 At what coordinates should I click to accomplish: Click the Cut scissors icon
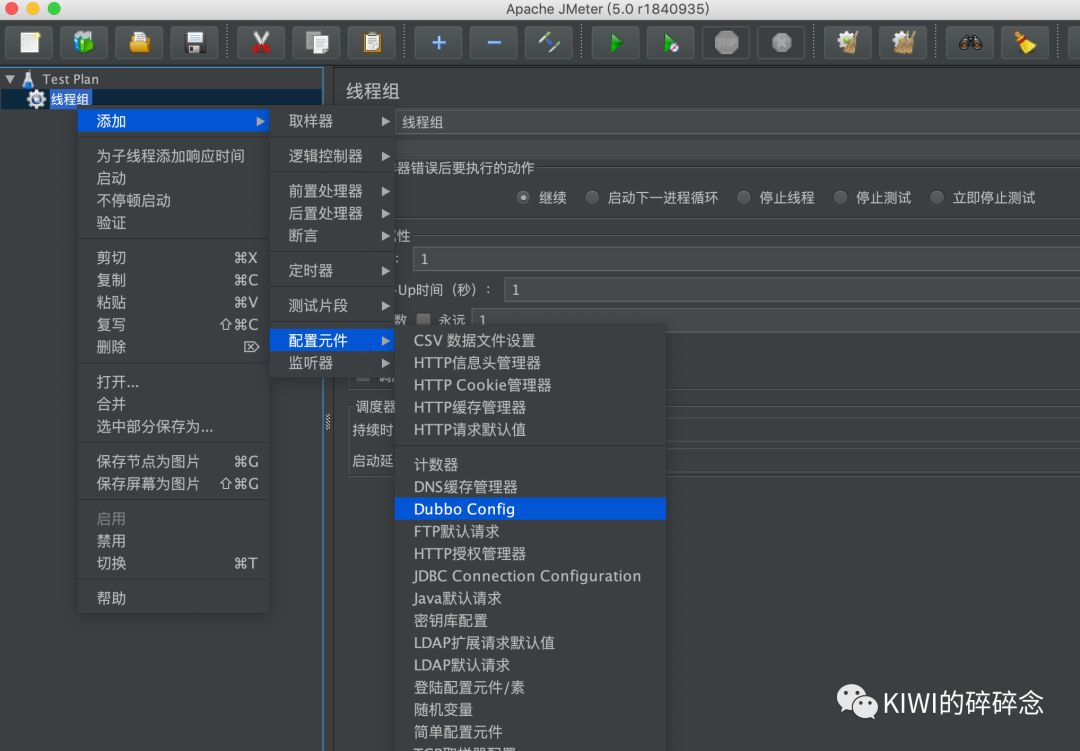click(x=261, y=43)
